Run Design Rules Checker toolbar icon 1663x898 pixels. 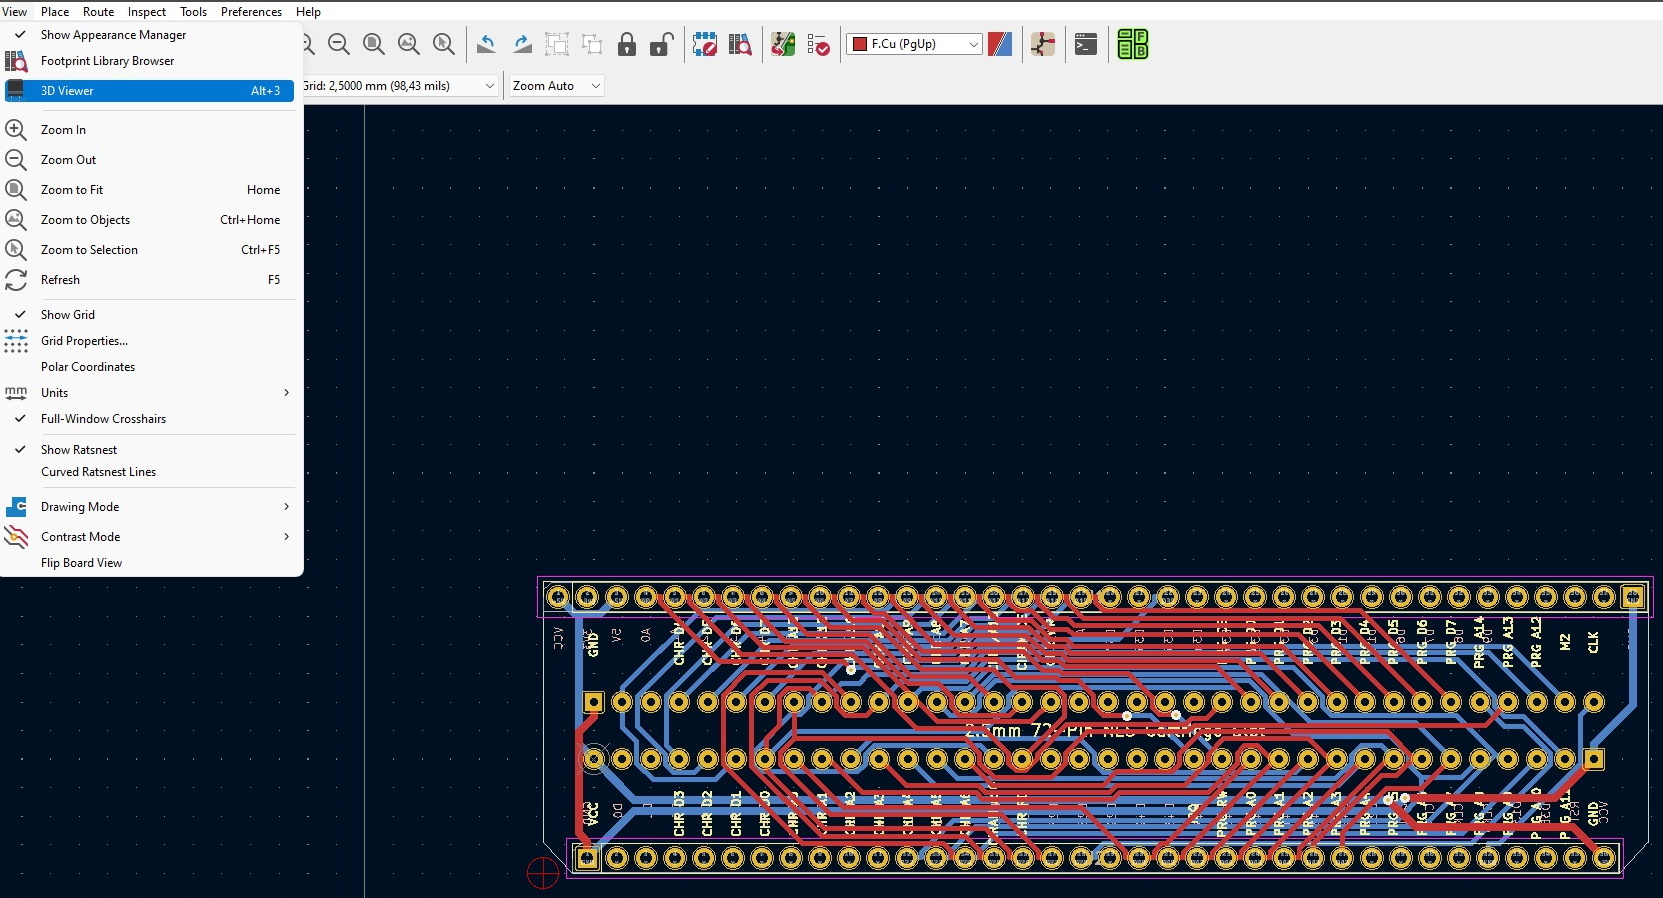818,44
